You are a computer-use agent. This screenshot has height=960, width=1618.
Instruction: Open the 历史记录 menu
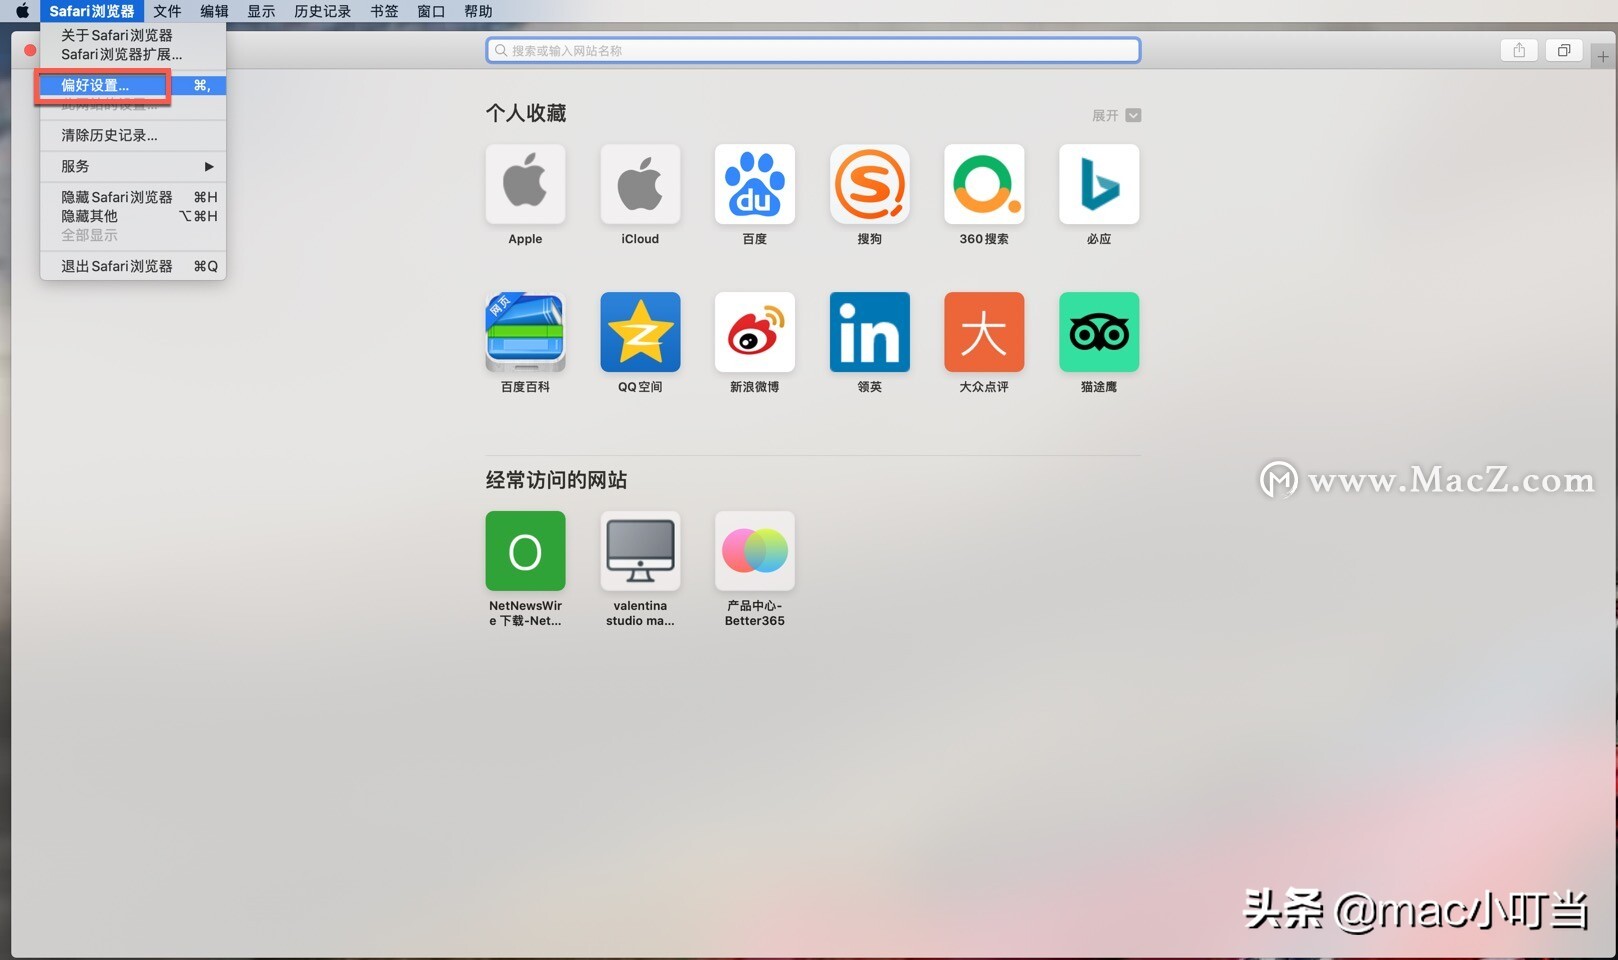click(x=321, y=11)
